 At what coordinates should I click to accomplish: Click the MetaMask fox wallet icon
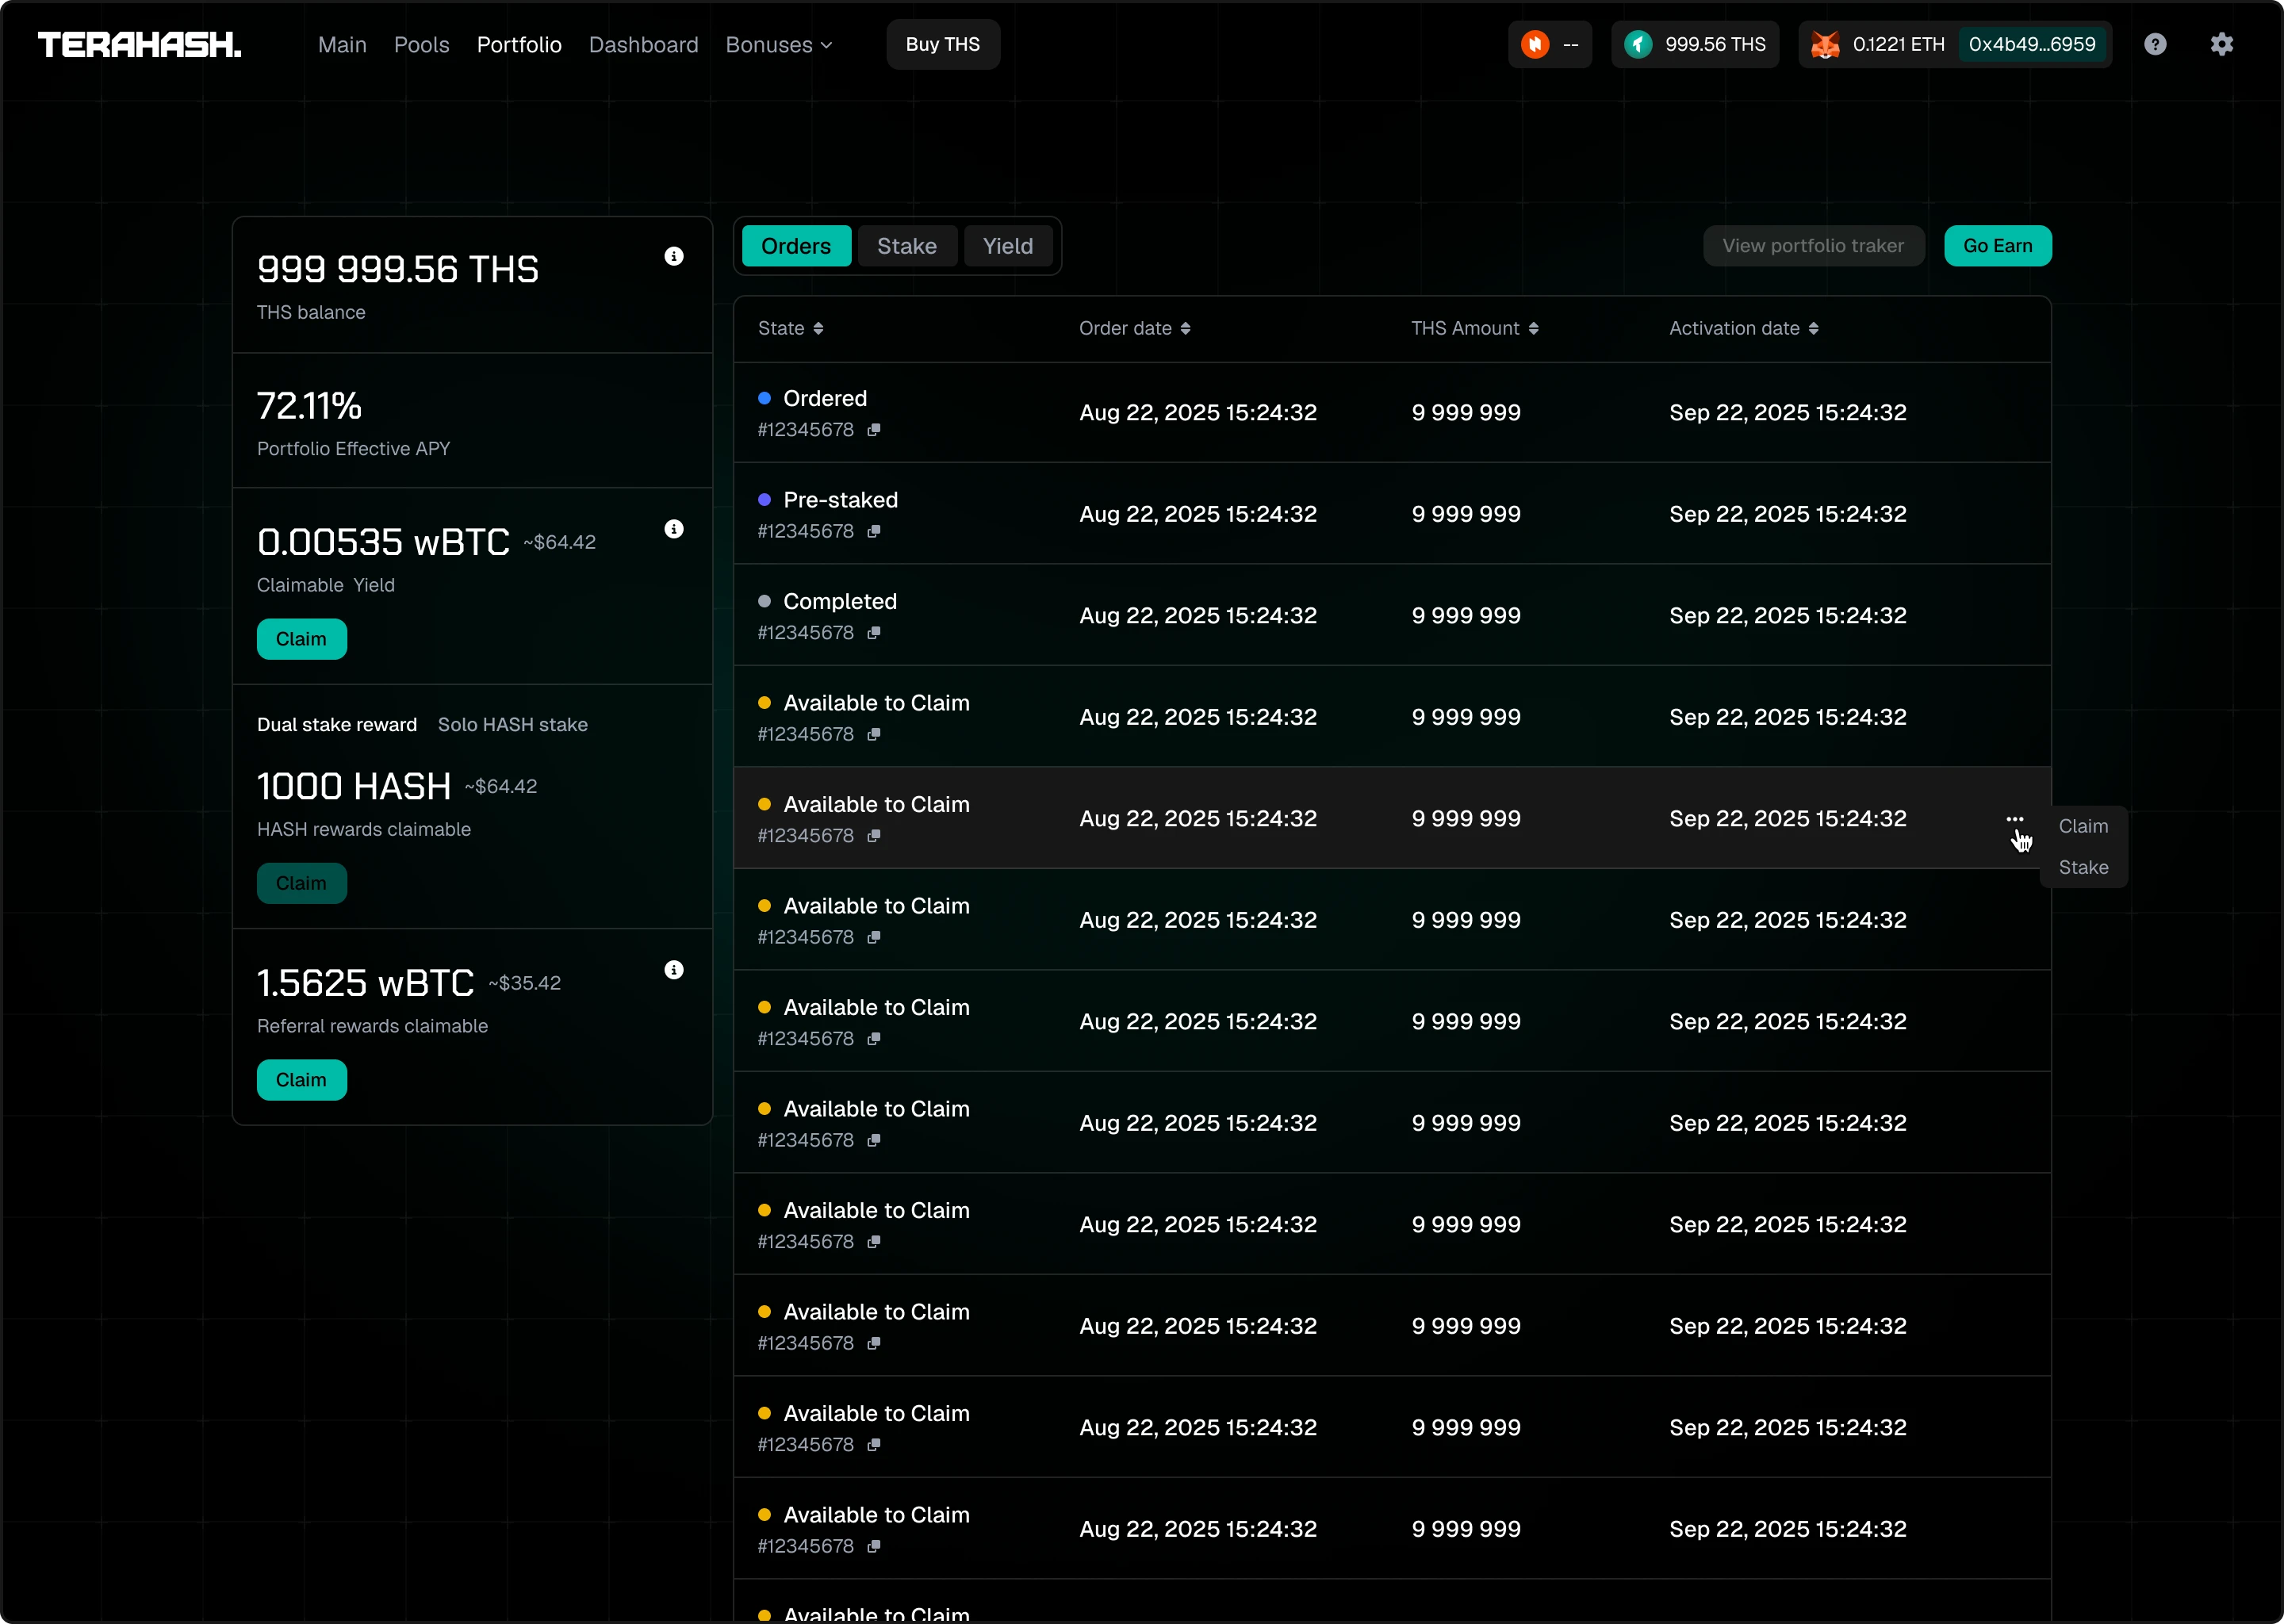click(x=1825, y=44)
